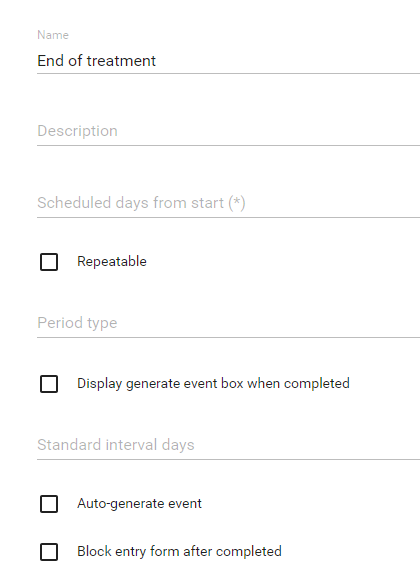Click 'Block entry form after completed' text

179,551
